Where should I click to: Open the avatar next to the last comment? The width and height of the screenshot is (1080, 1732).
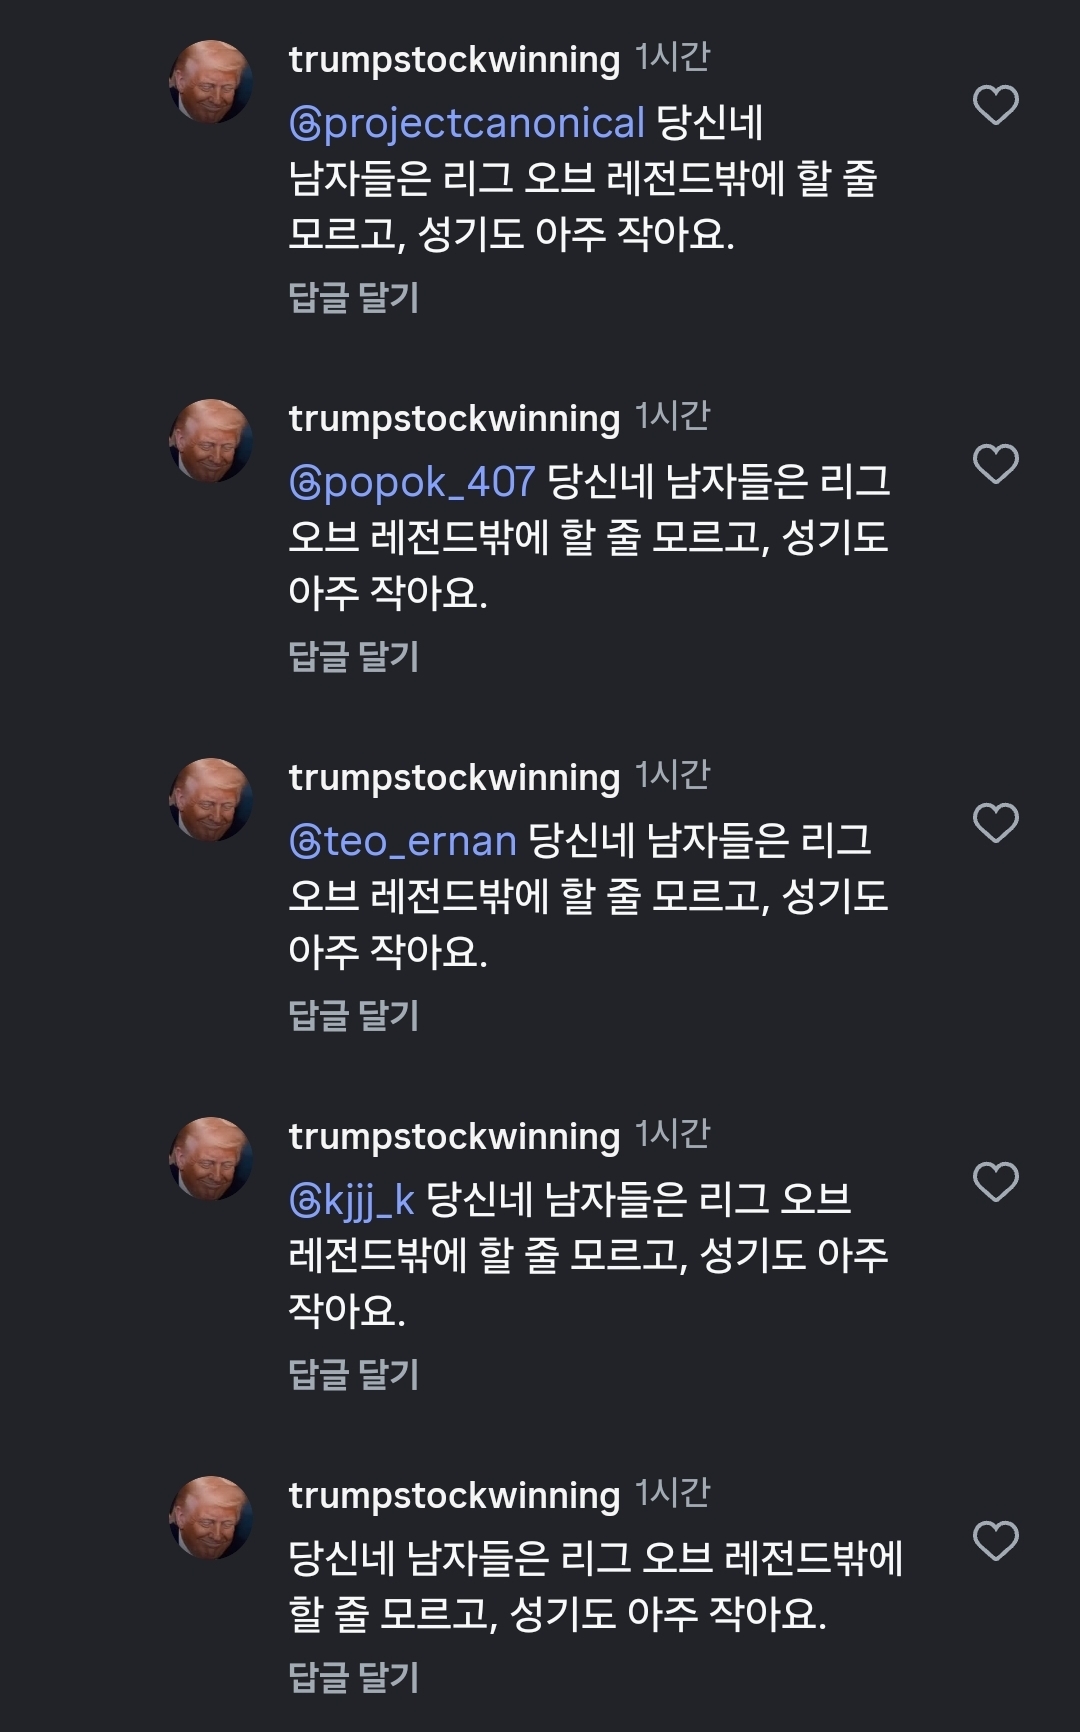210,1518
